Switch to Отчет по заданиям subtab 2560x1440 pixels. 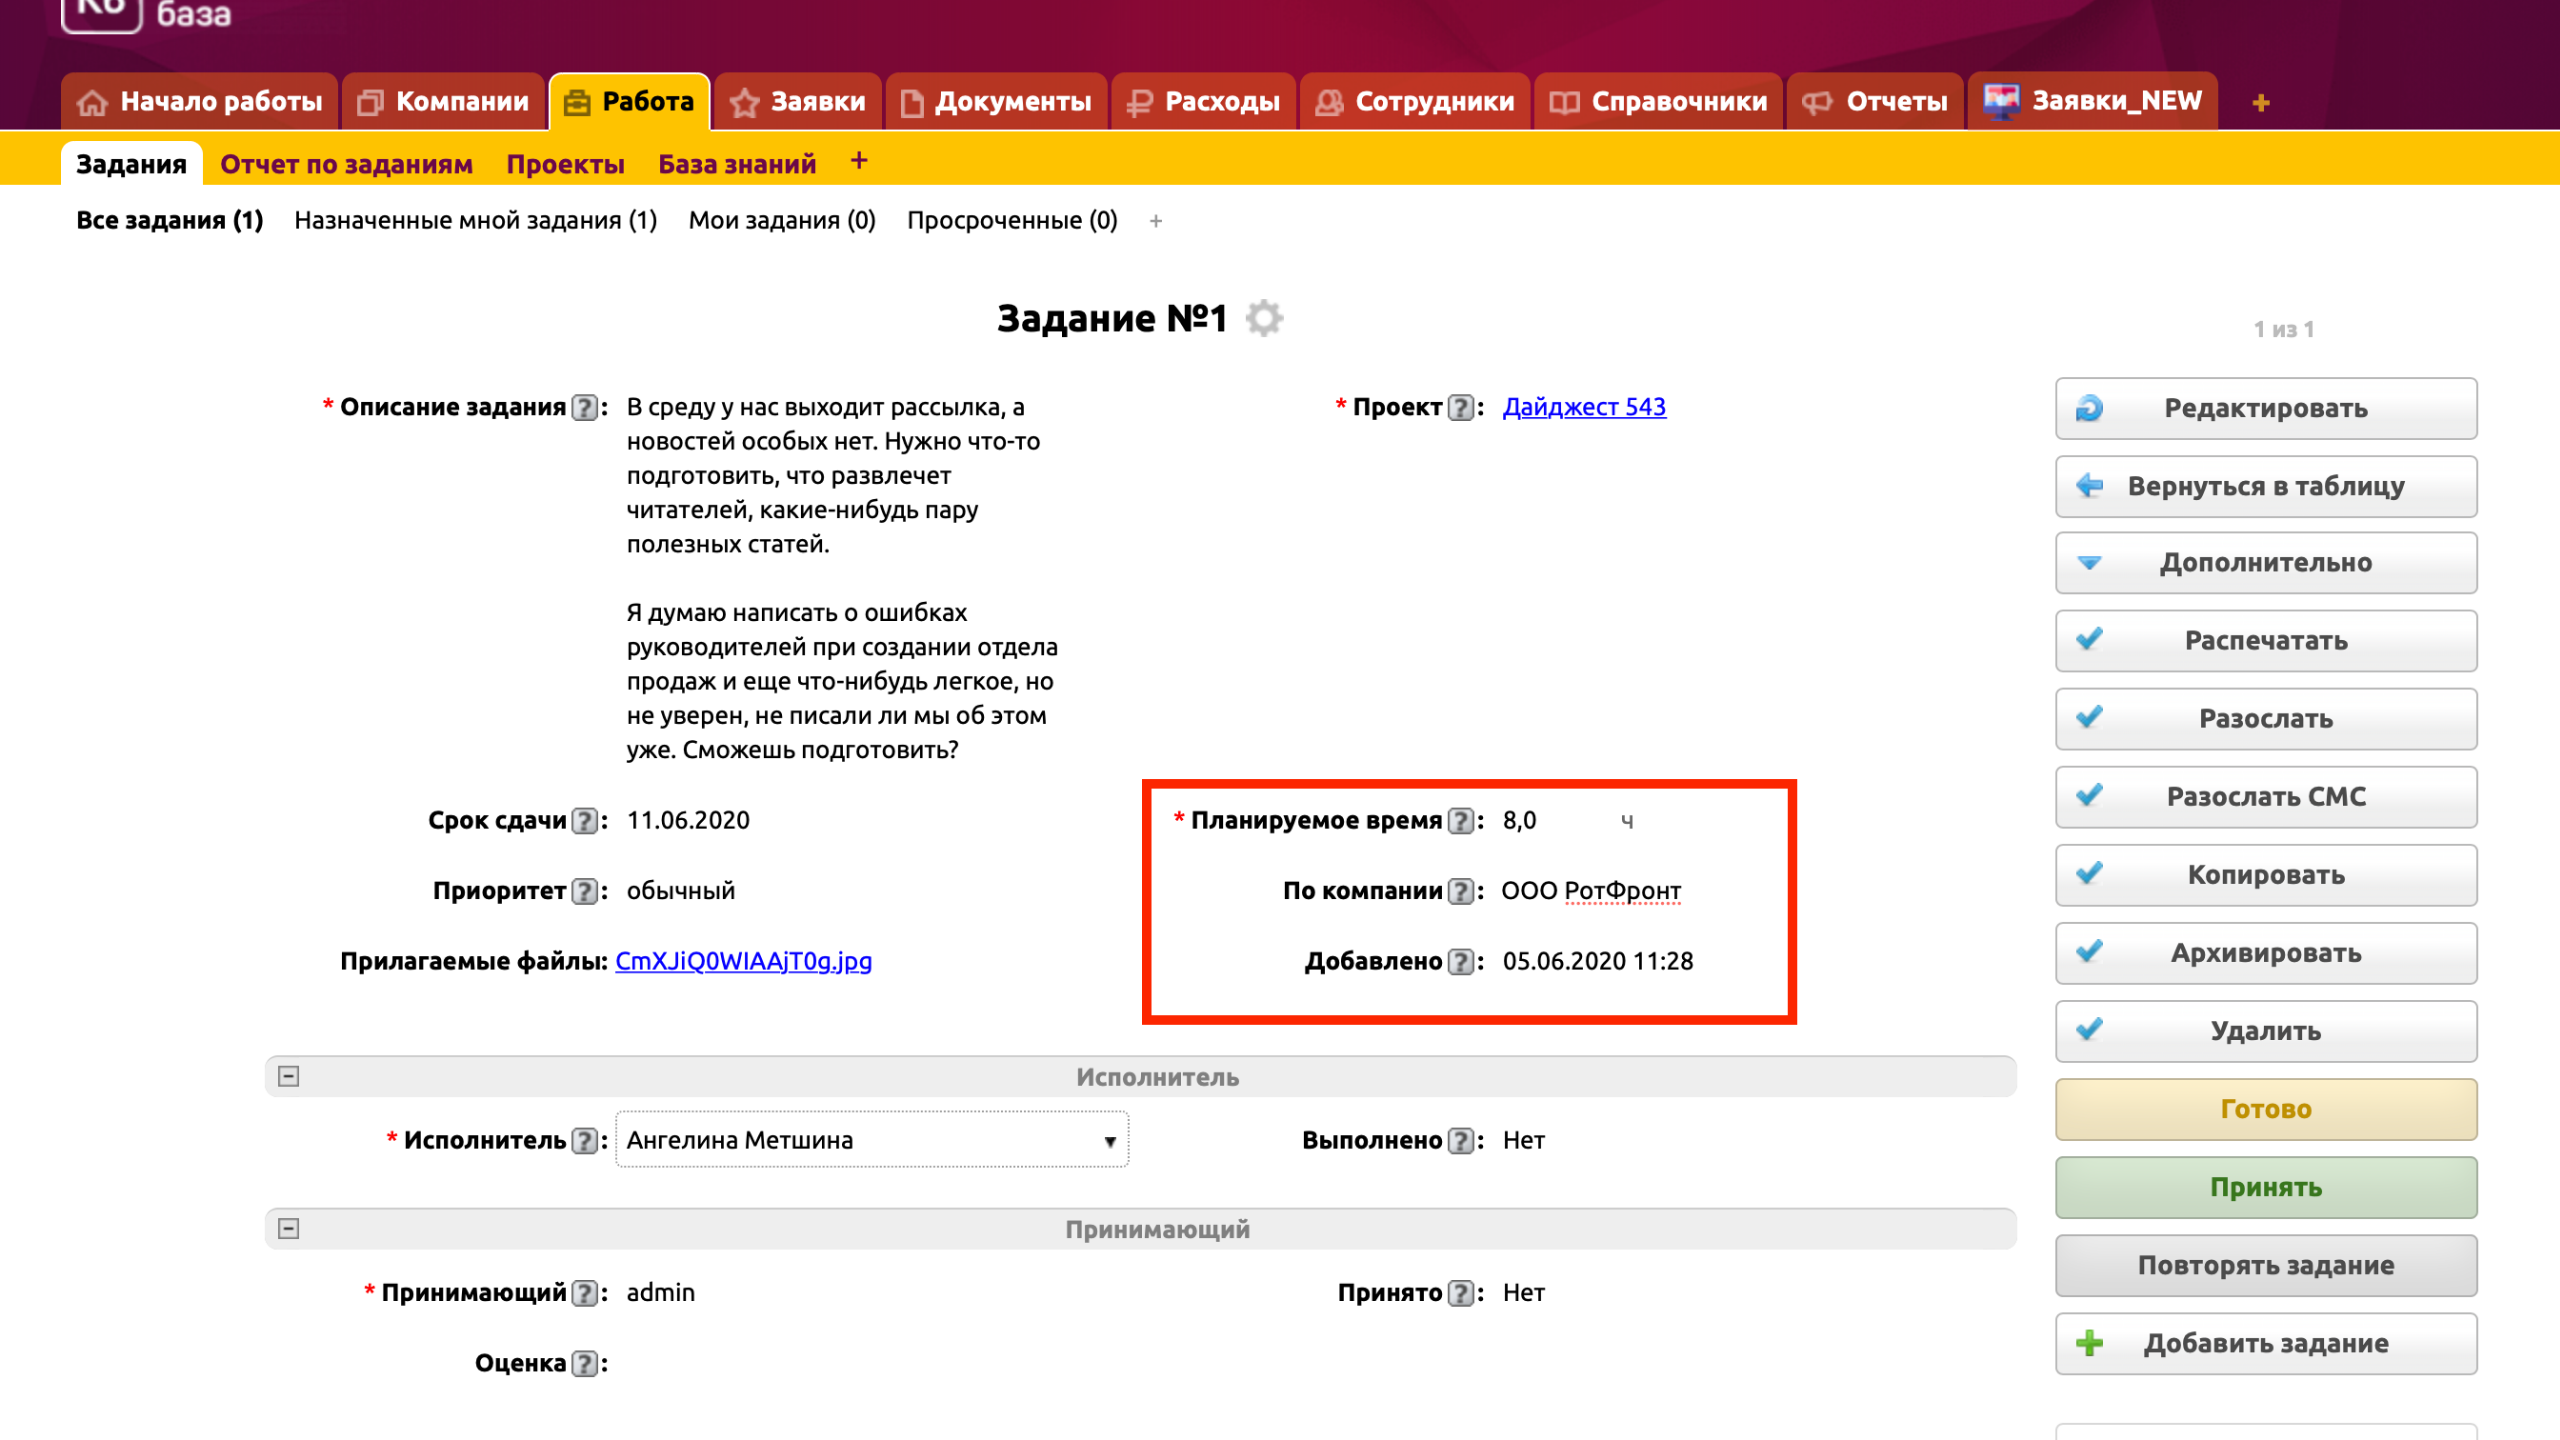(x=346, y=164)
